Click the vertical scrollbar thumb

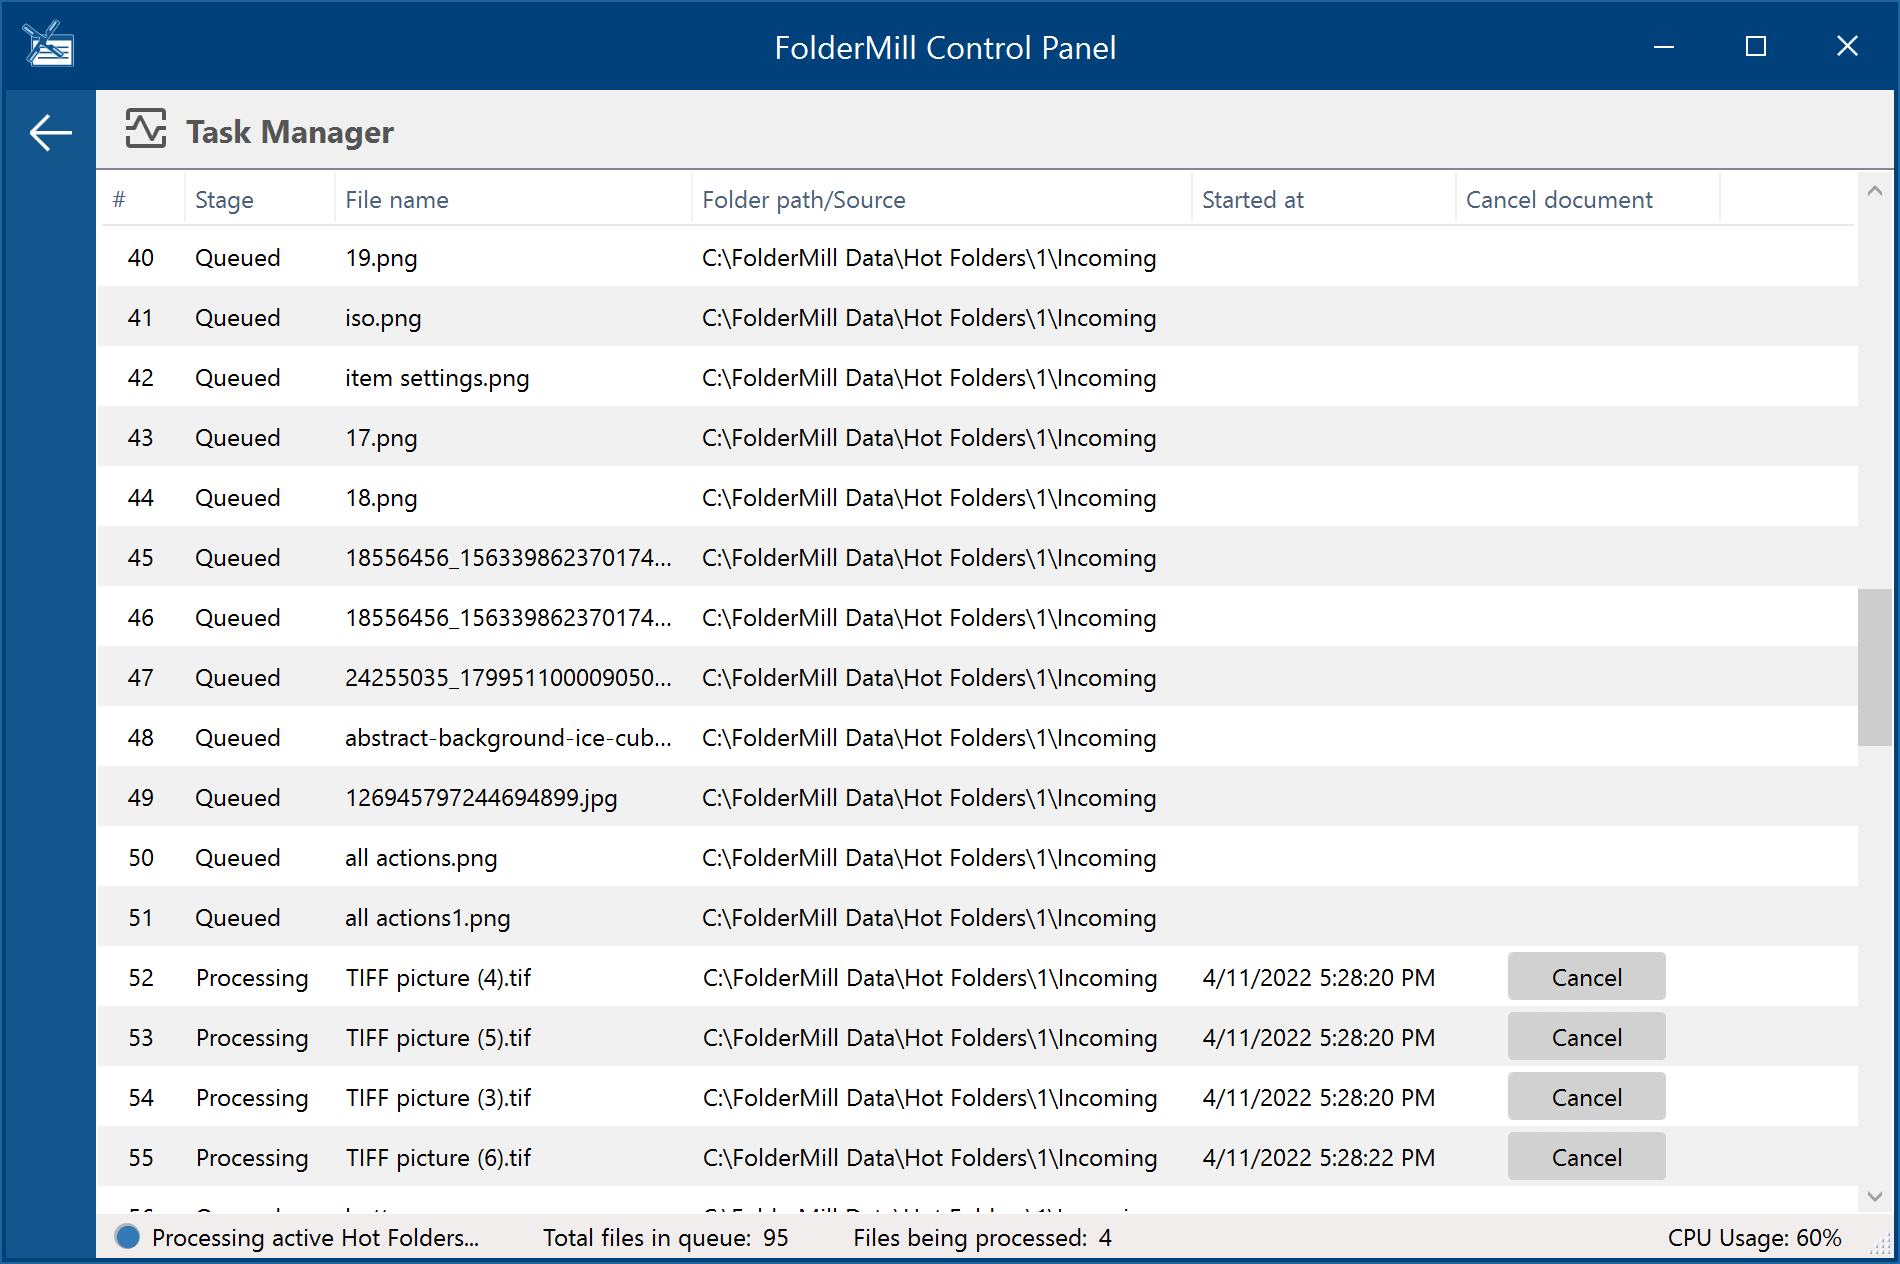tap(1875, 667)
